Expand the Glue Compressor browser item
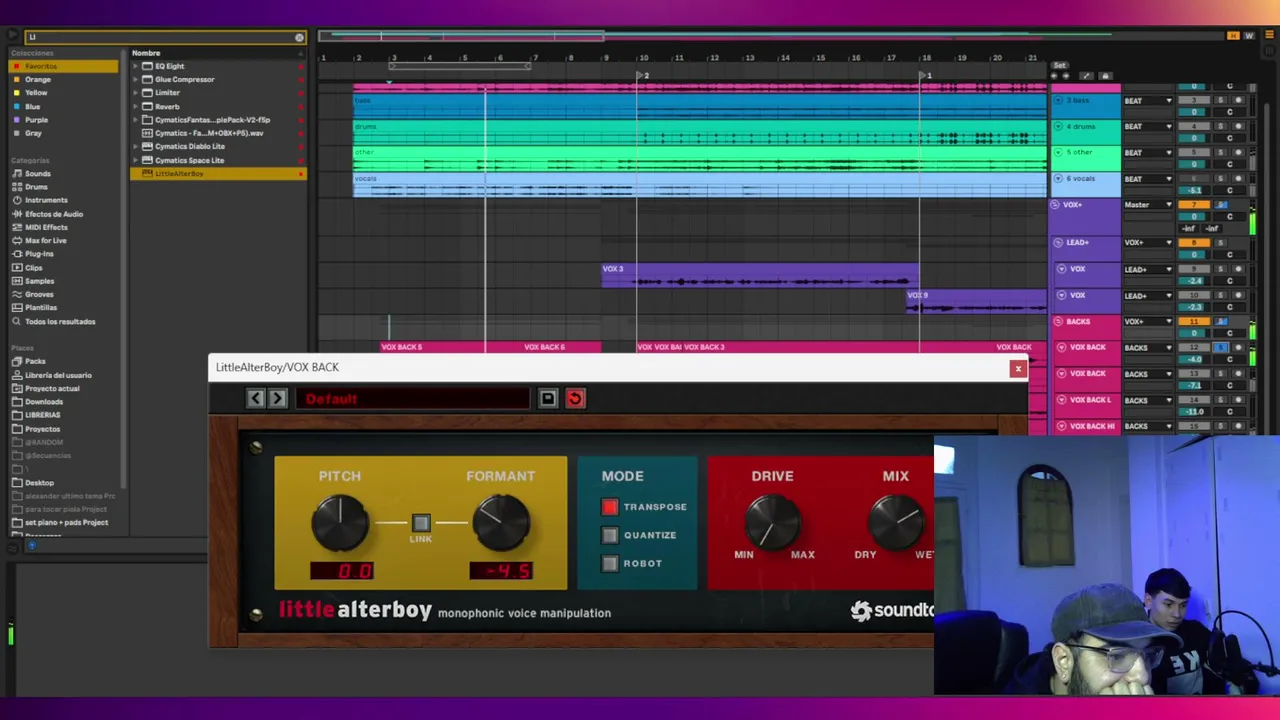This screenshot has height=720, width=1280. coord(135,79)
